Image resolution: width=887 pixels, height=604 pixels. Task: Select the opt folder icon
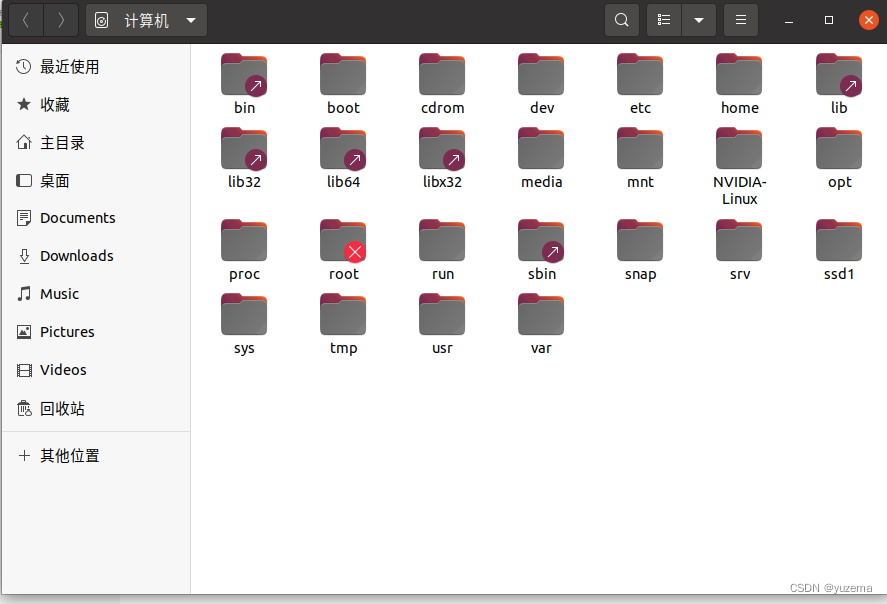[839, 148]
